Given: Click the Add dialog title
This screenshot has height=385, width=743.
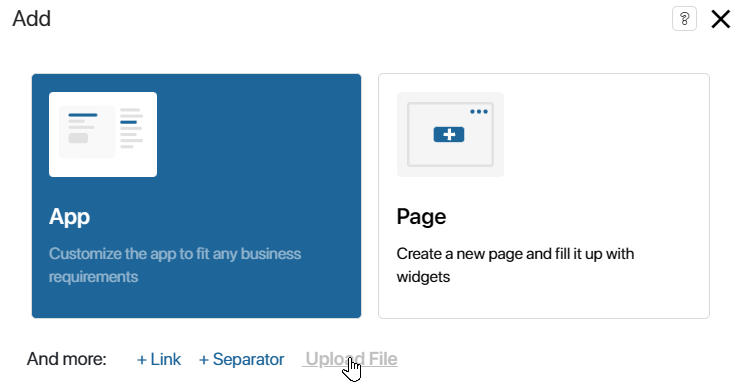Looking at the screenshot, I should click(x=32, y=19).
